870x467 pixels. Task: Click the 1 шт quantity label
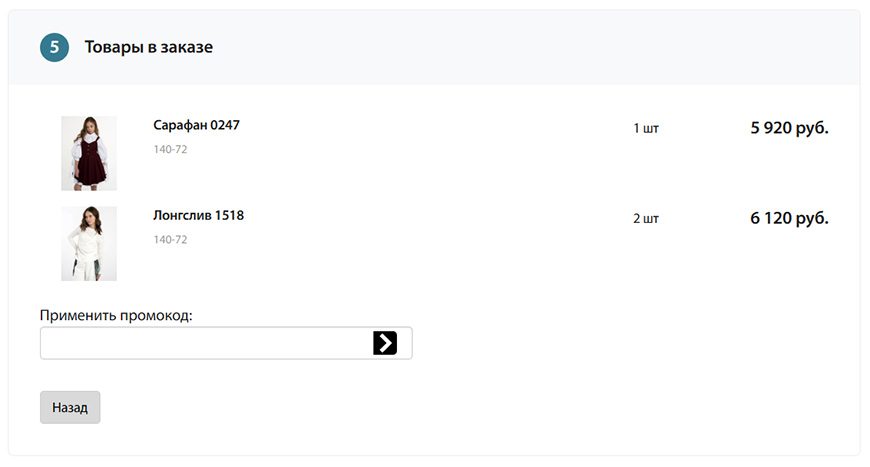coord(646,129)
